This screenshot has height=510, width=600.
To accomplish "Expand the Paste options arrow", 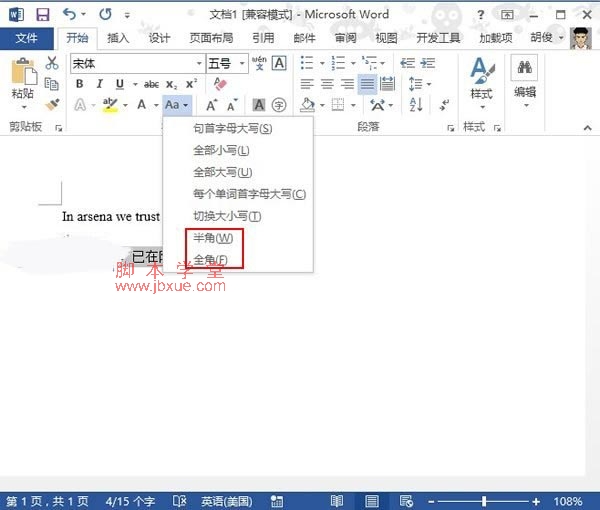I will [x=24, y=107].
